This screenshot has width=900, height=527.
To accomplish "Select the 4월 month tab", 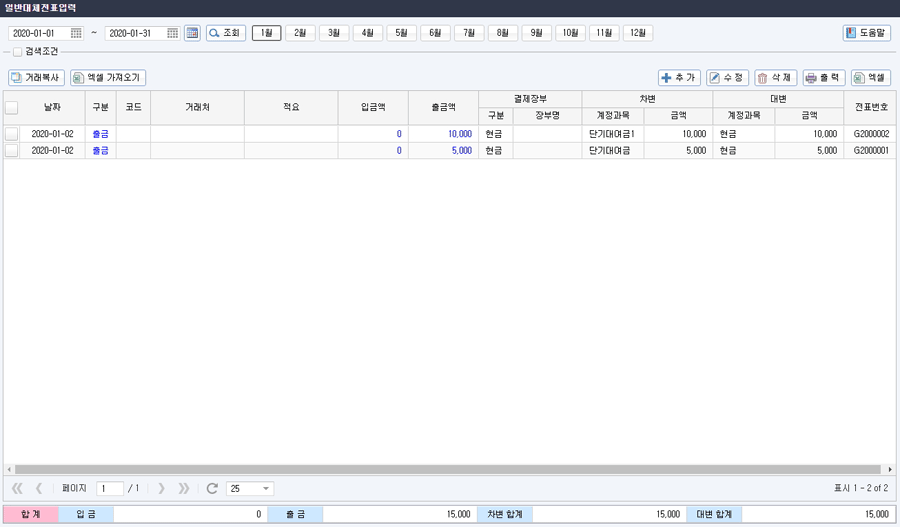I will [368, 33].
